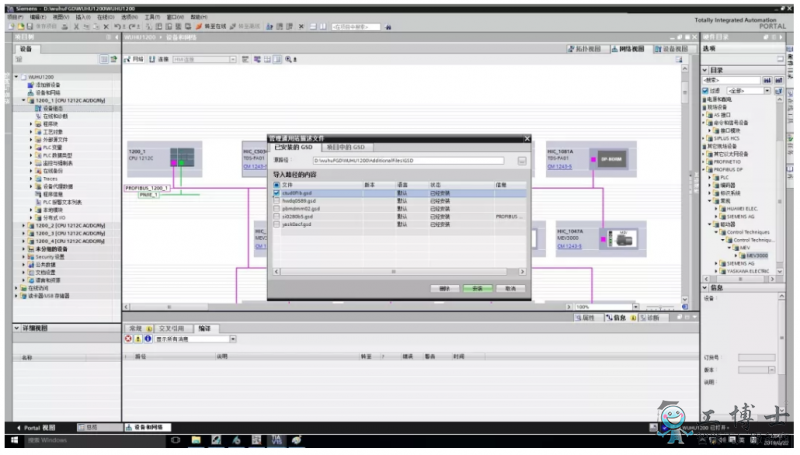
Task: Open the zoom percentage dropdown showing 100%
Action: click(636, 307)
